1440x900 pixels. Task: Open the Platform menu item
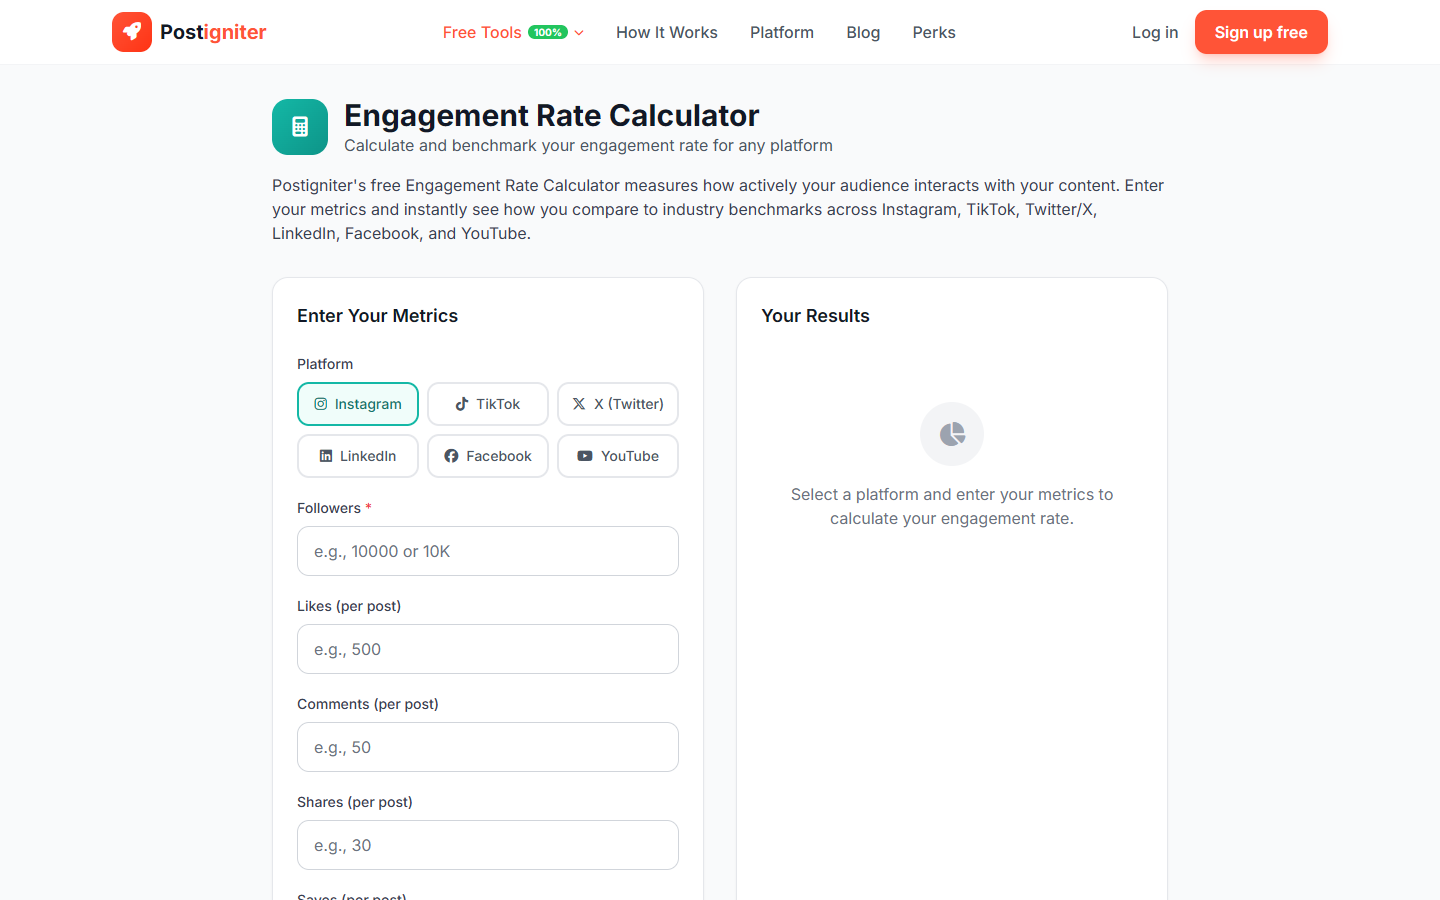(781, 32)
